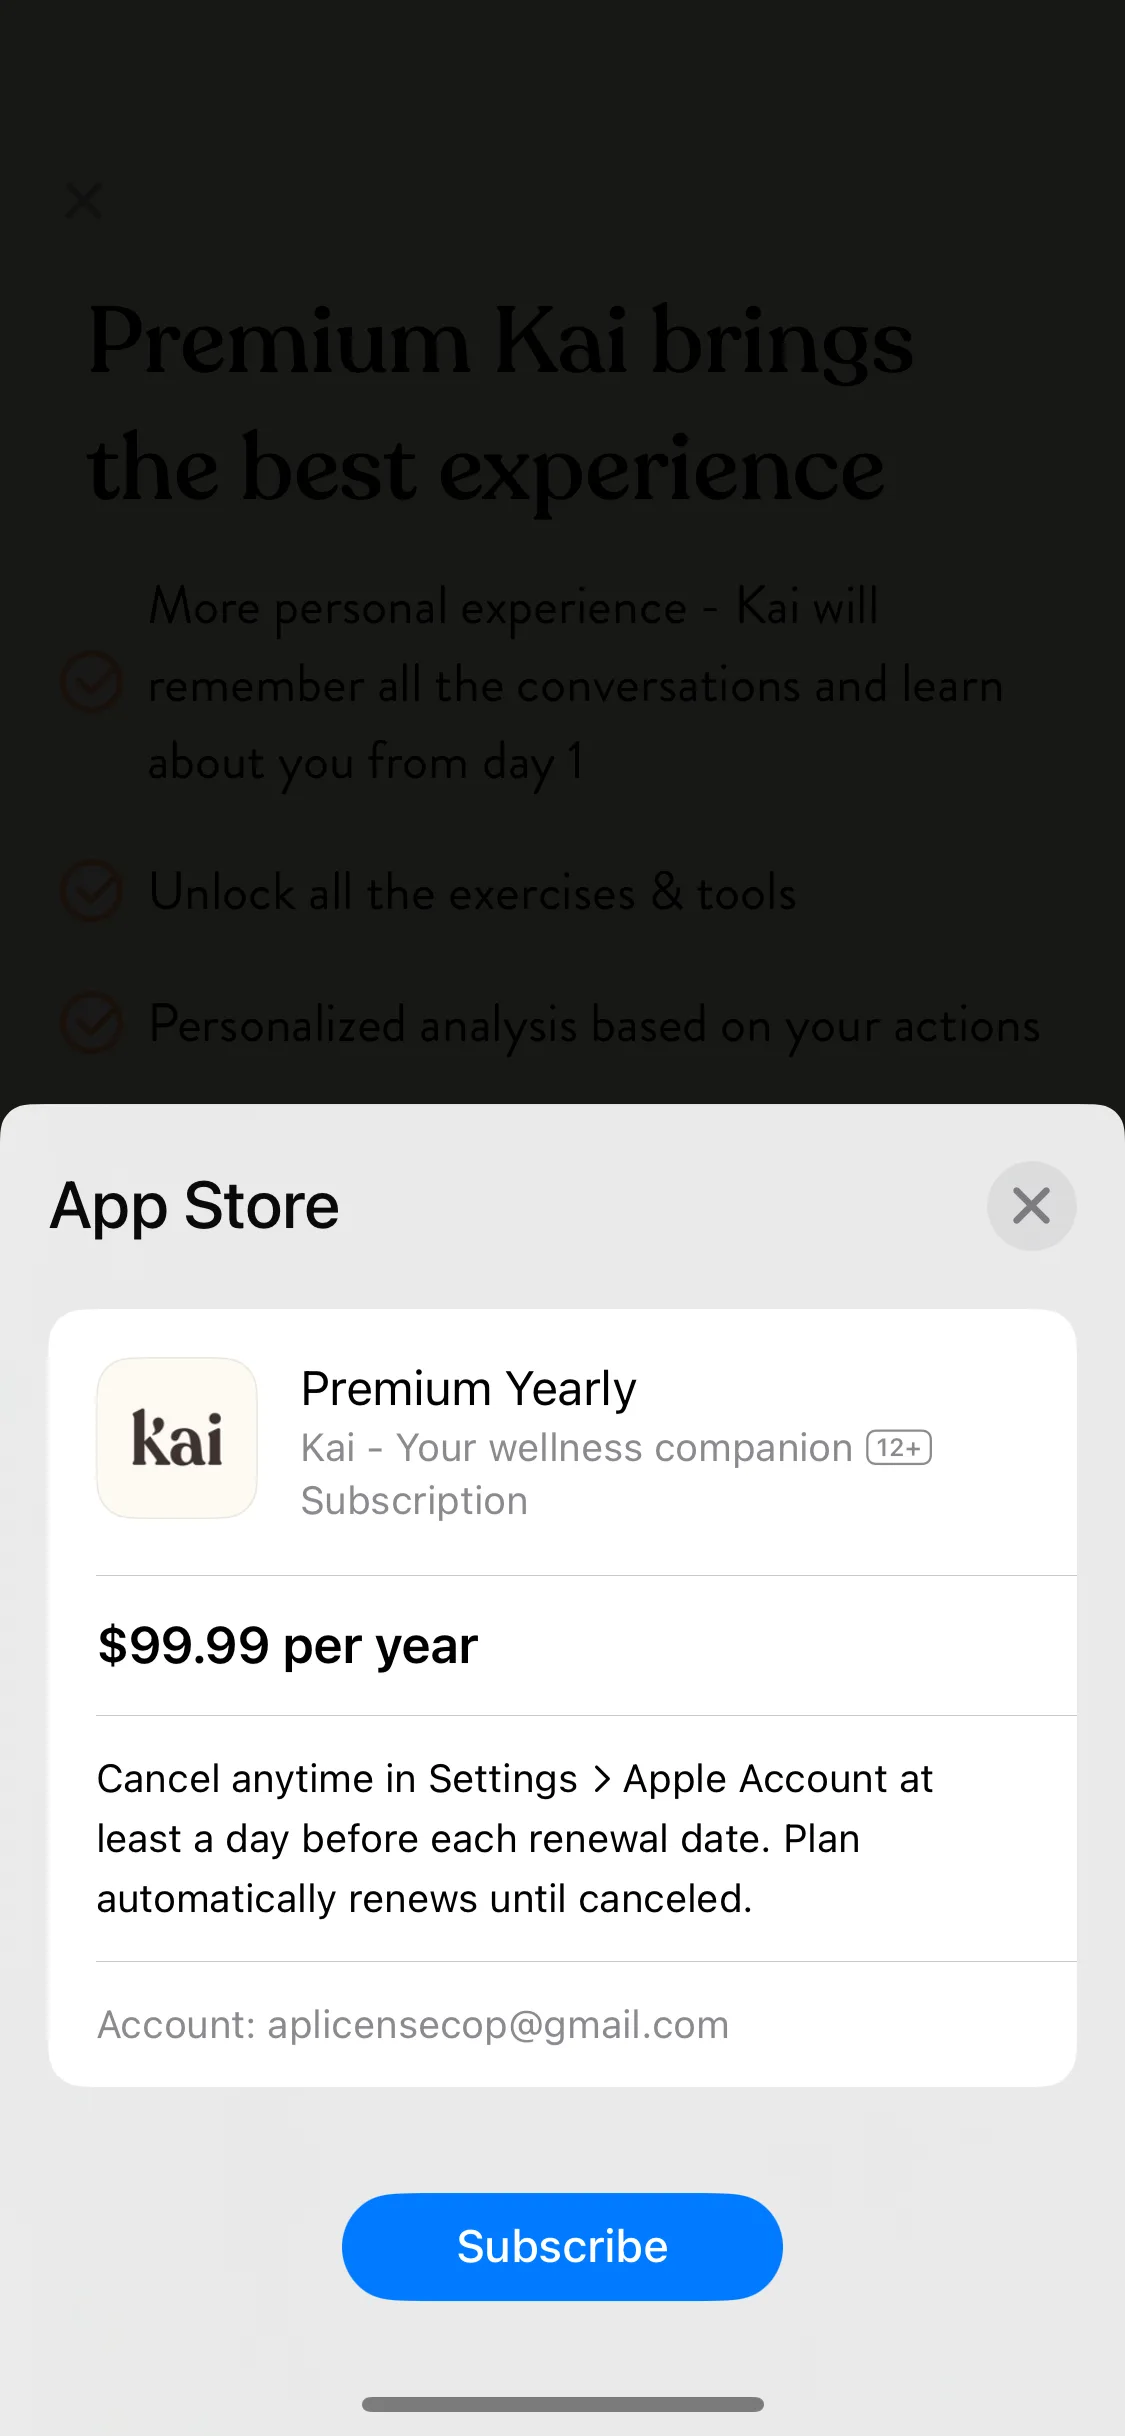Tap the Premium Kai brings the best experience heading
The height and width of the screenshot is (2436, 1125).
(500, 403)
